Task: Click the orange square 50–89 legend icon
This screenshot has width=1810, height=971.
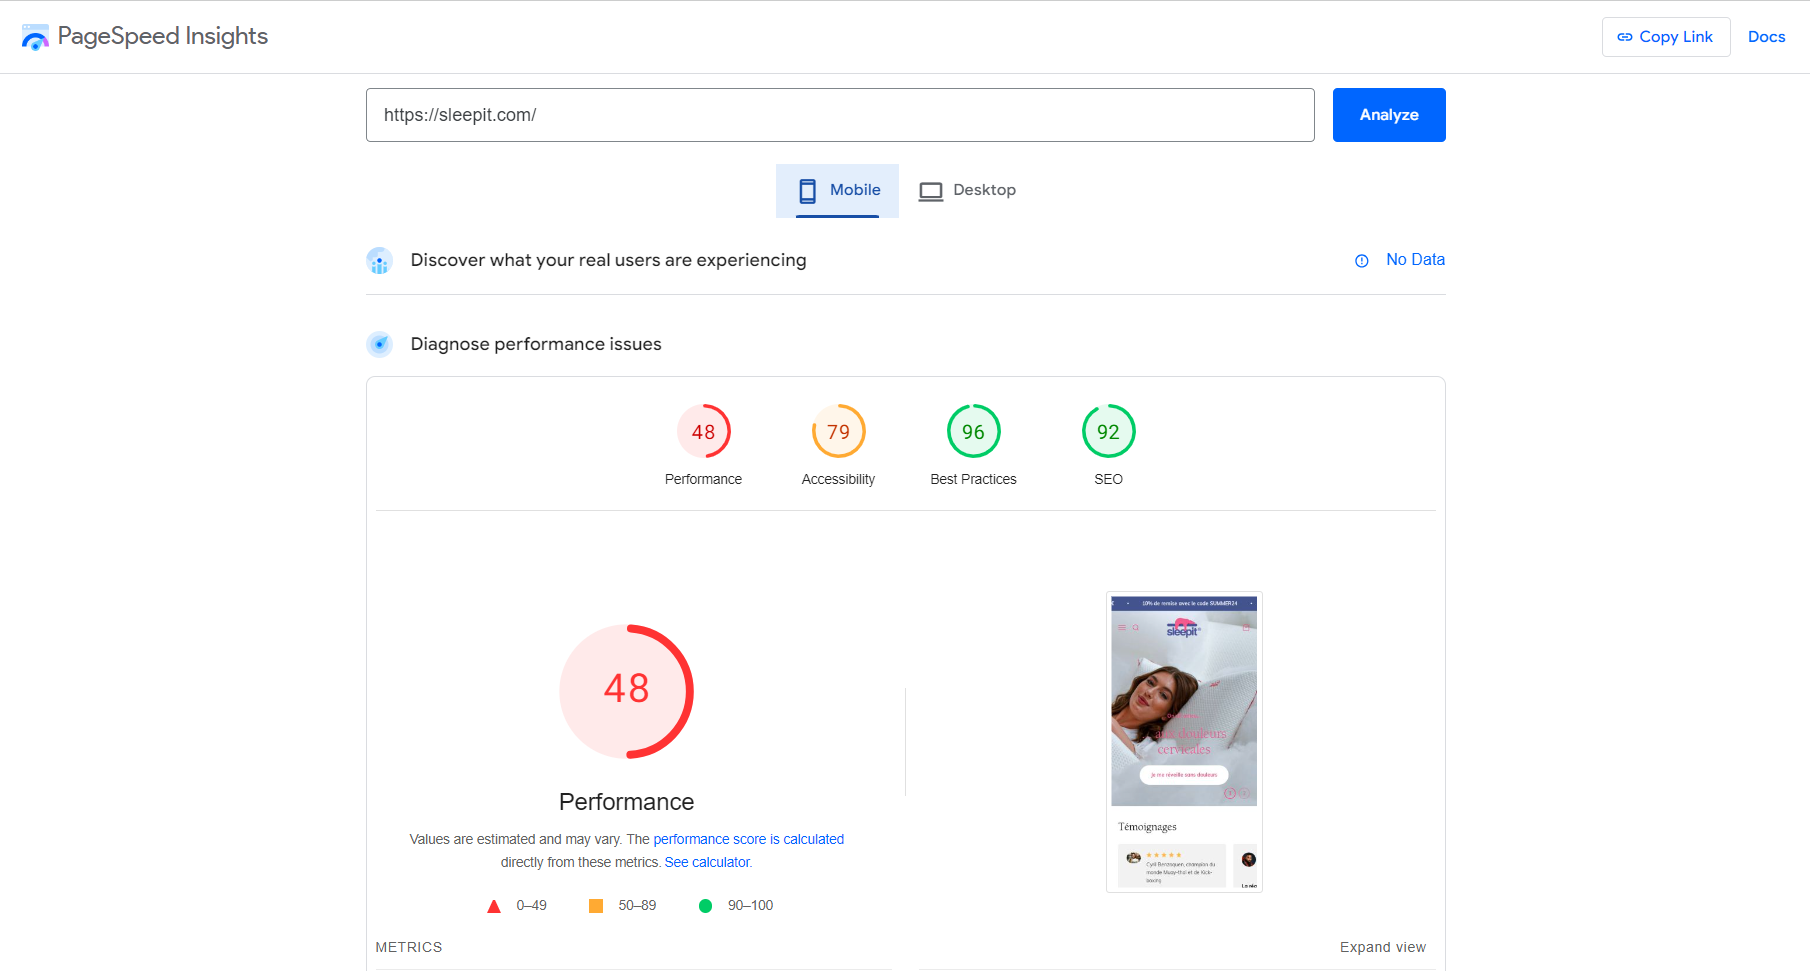Action: point(596,906)
